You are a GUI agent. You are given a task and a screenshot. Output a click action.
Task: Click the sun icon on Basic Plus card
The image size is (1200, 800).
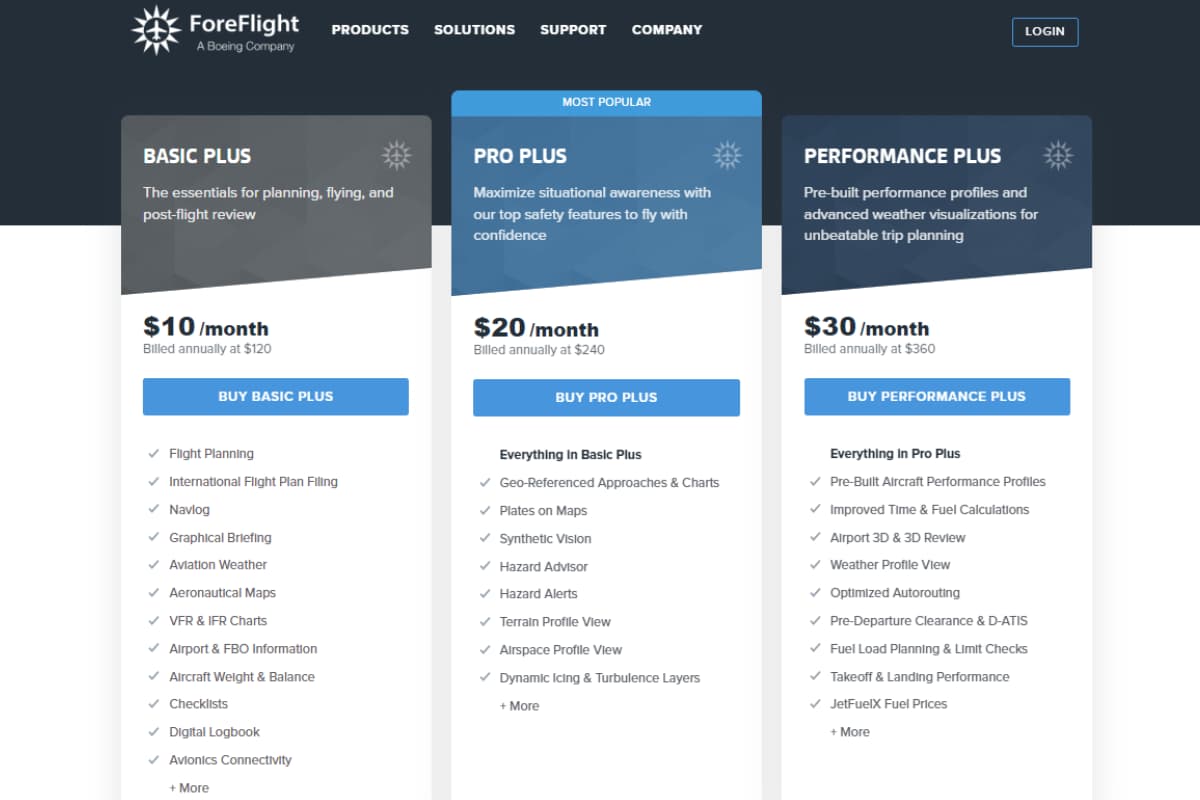(397, 155)
